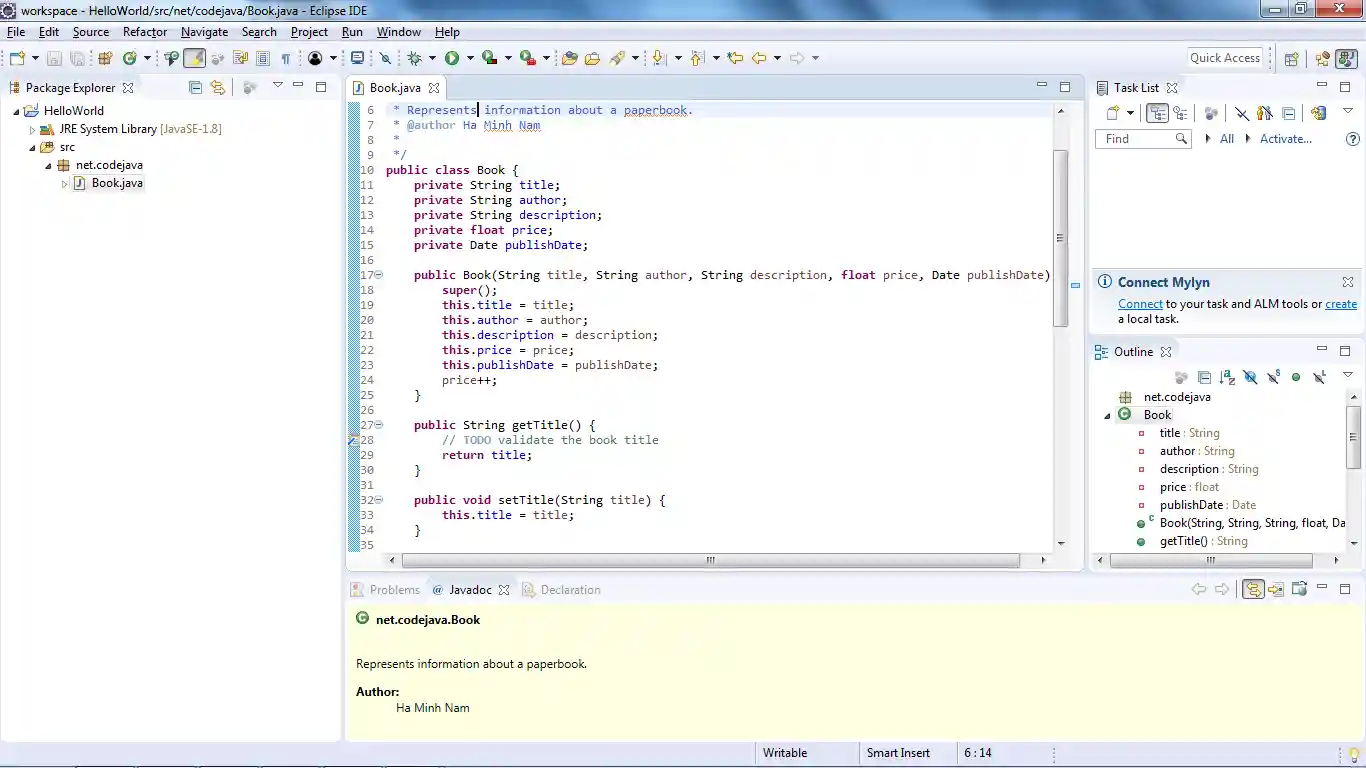Toggle Link with Editor in Package Explorer
Viewport: 1366px width, 768px height.
pos(217,87)
